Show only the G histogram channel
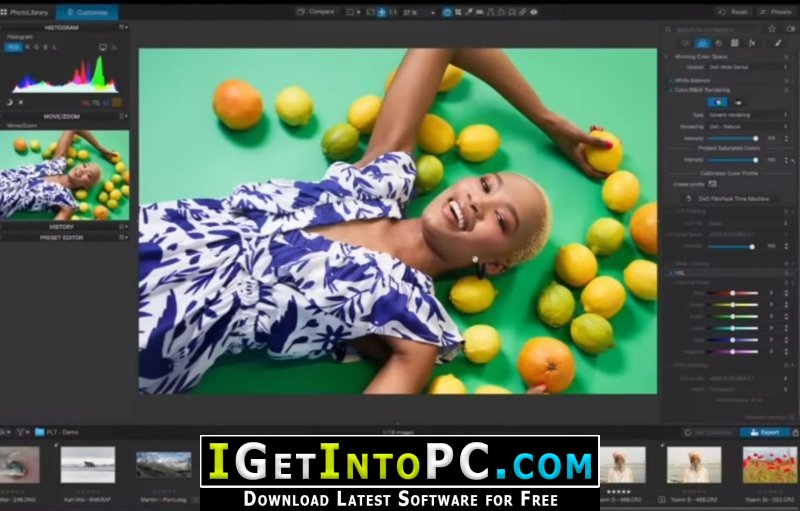This screenshot has width=800, height=511. pos(36,47)
